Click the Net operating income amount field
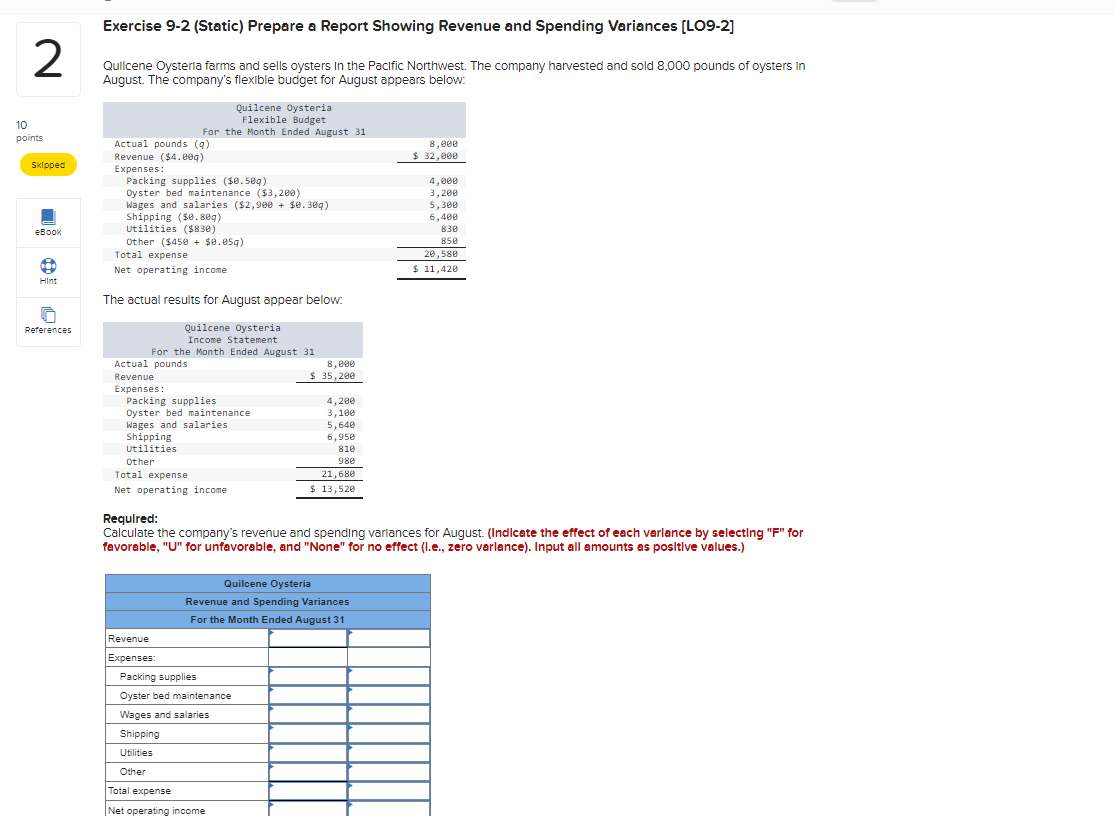Viewport: 1115px width, 819px height. (307, 810)
